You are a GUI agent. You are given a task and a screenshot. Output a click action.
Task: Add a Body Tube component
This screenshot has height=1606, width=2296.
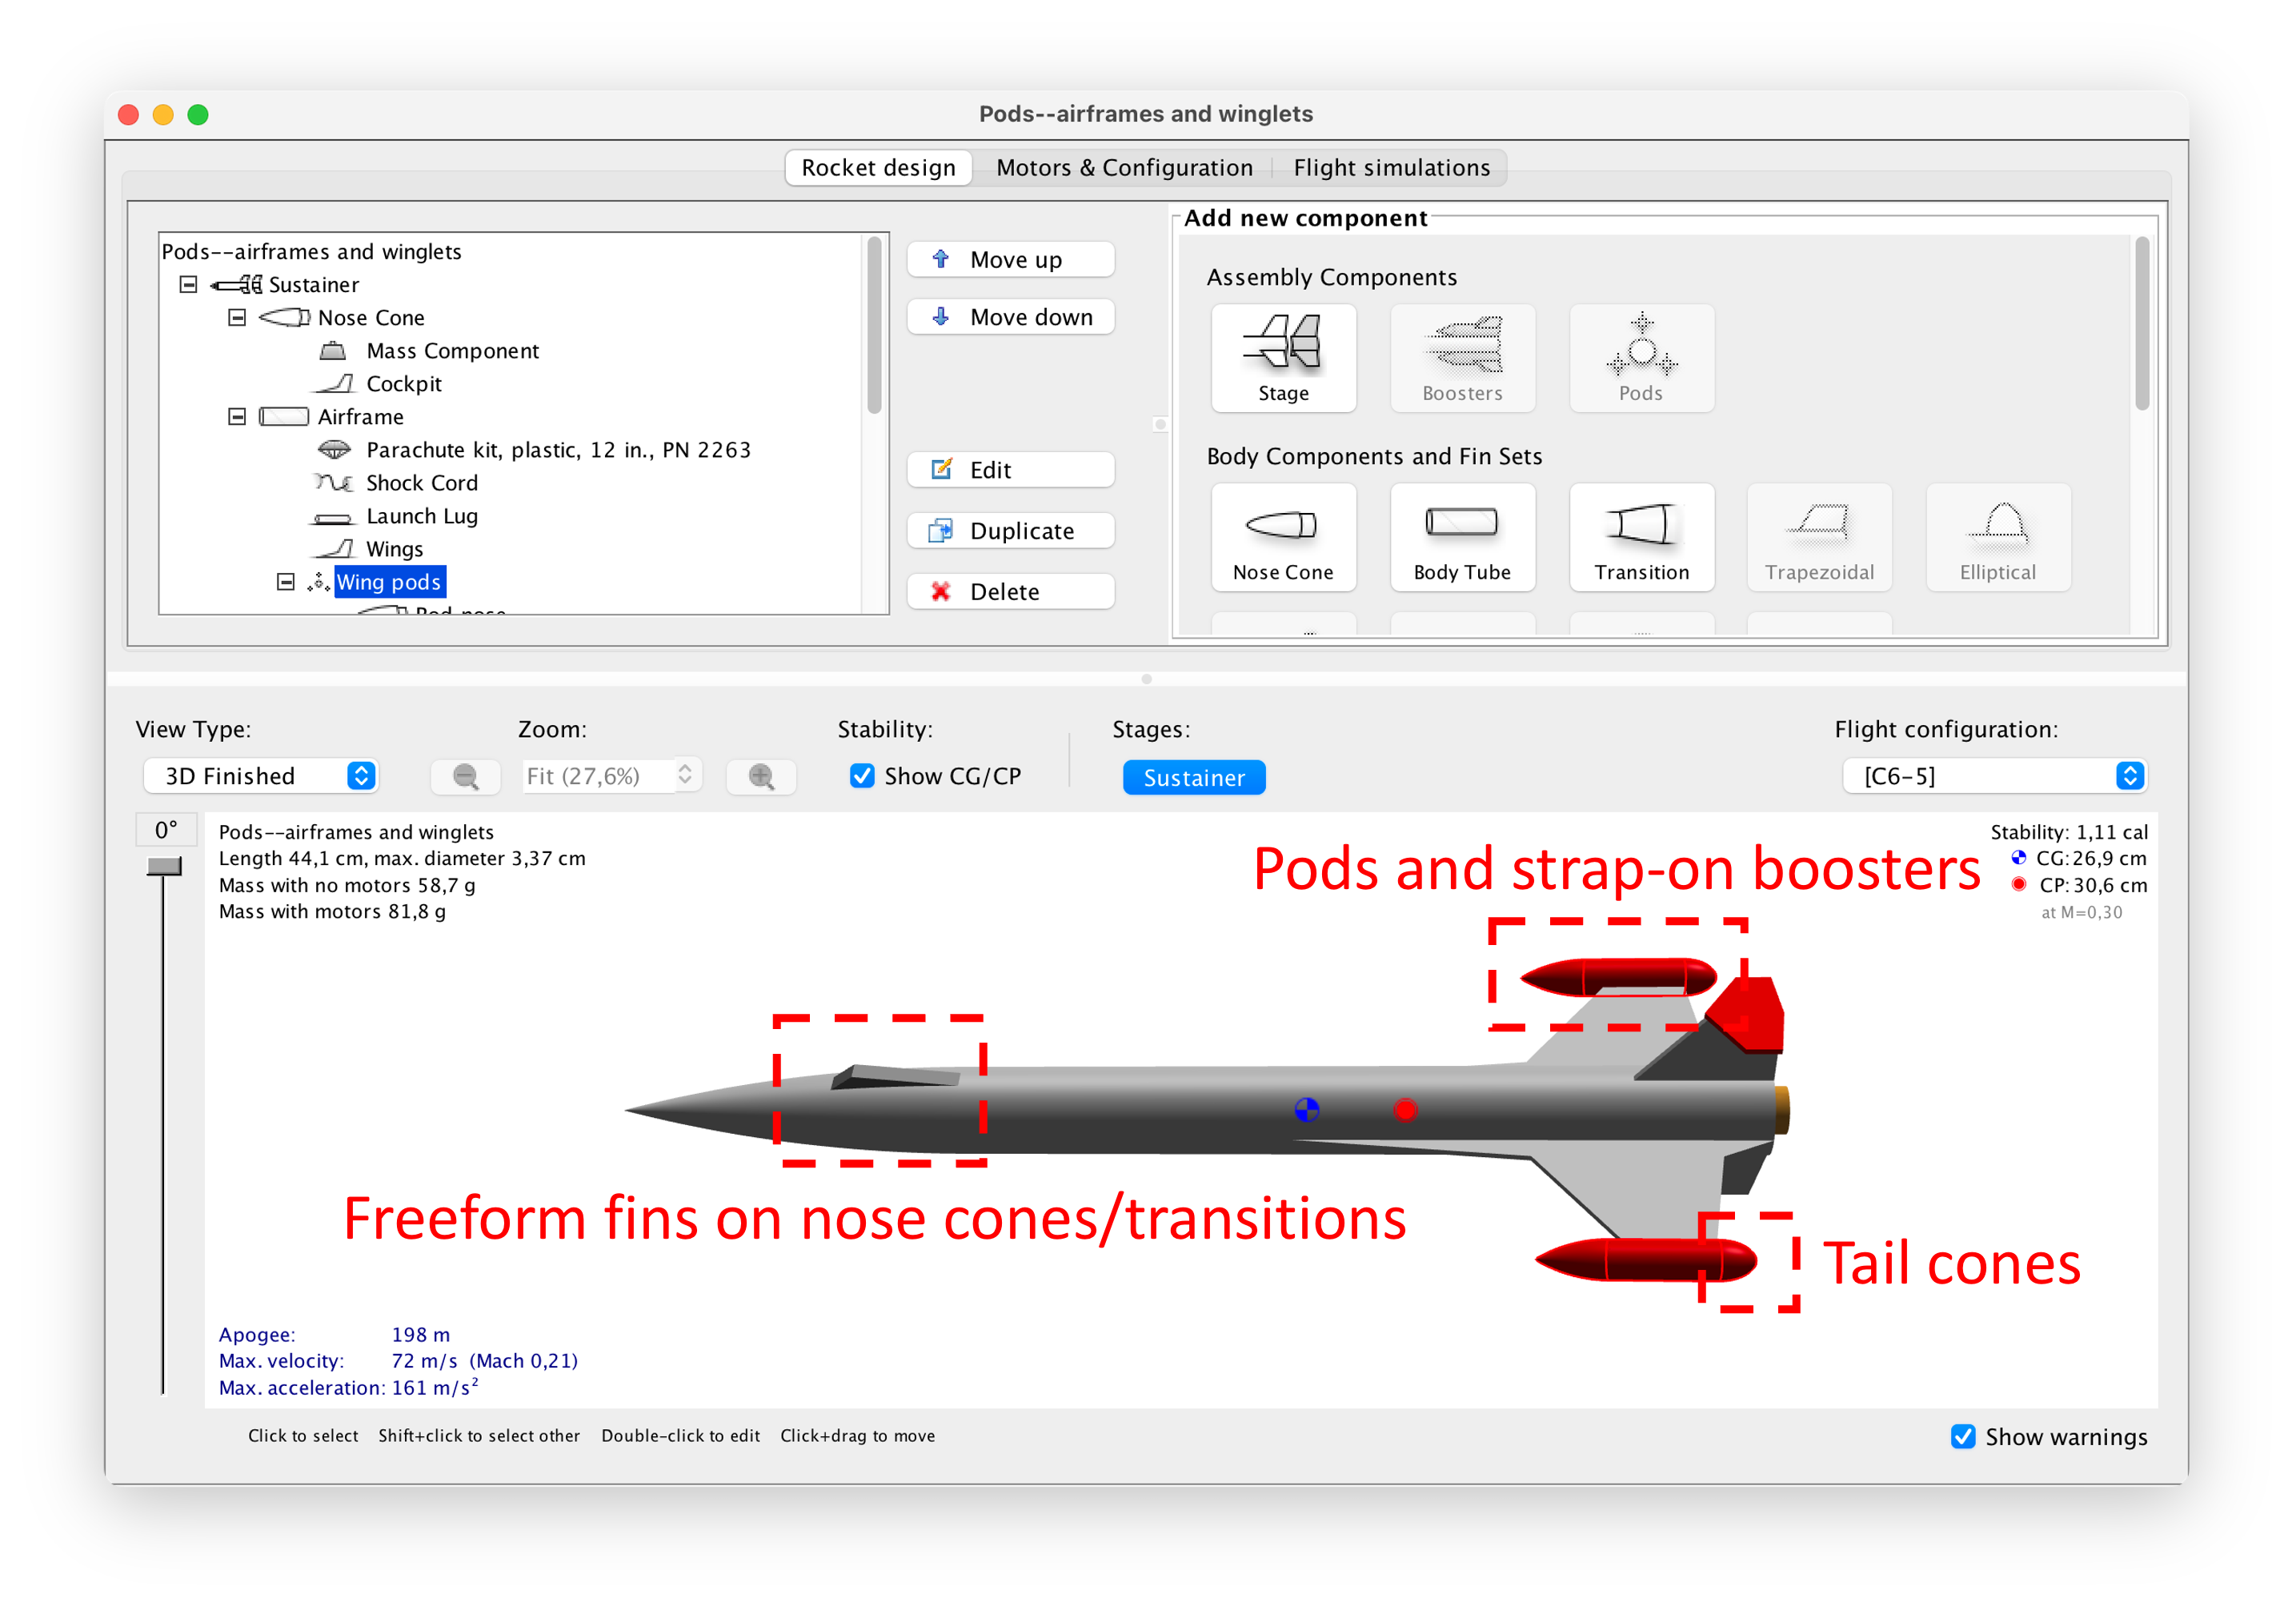pos(1461,537)
